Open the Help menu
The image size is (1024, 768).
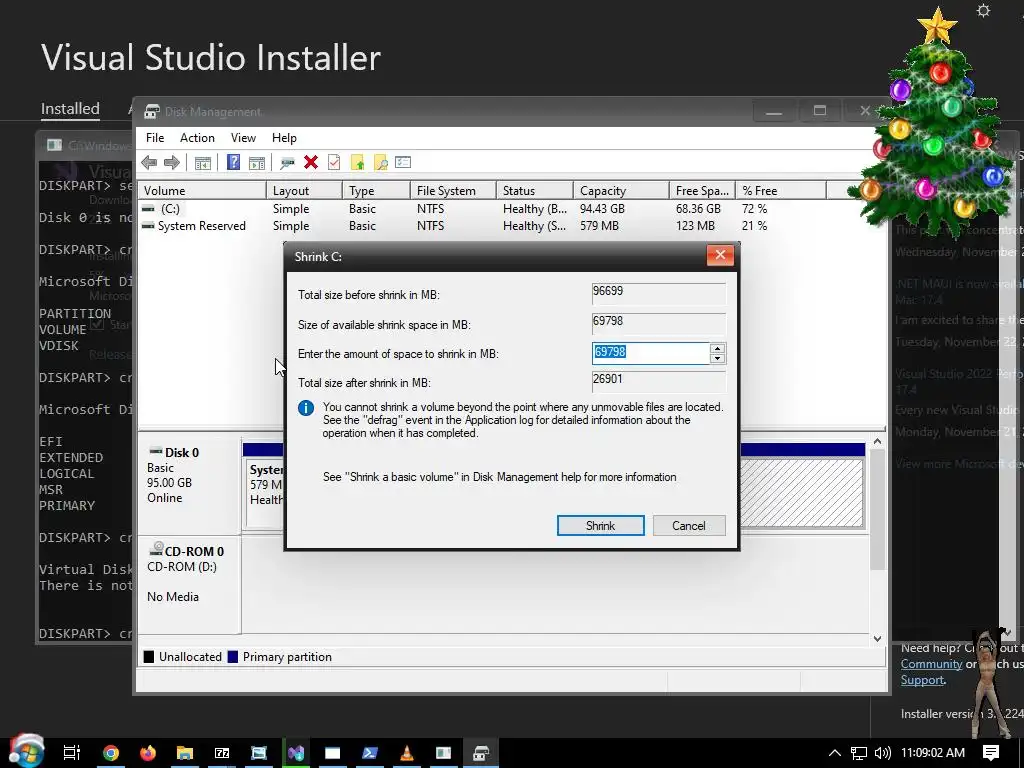pos(284,138)
